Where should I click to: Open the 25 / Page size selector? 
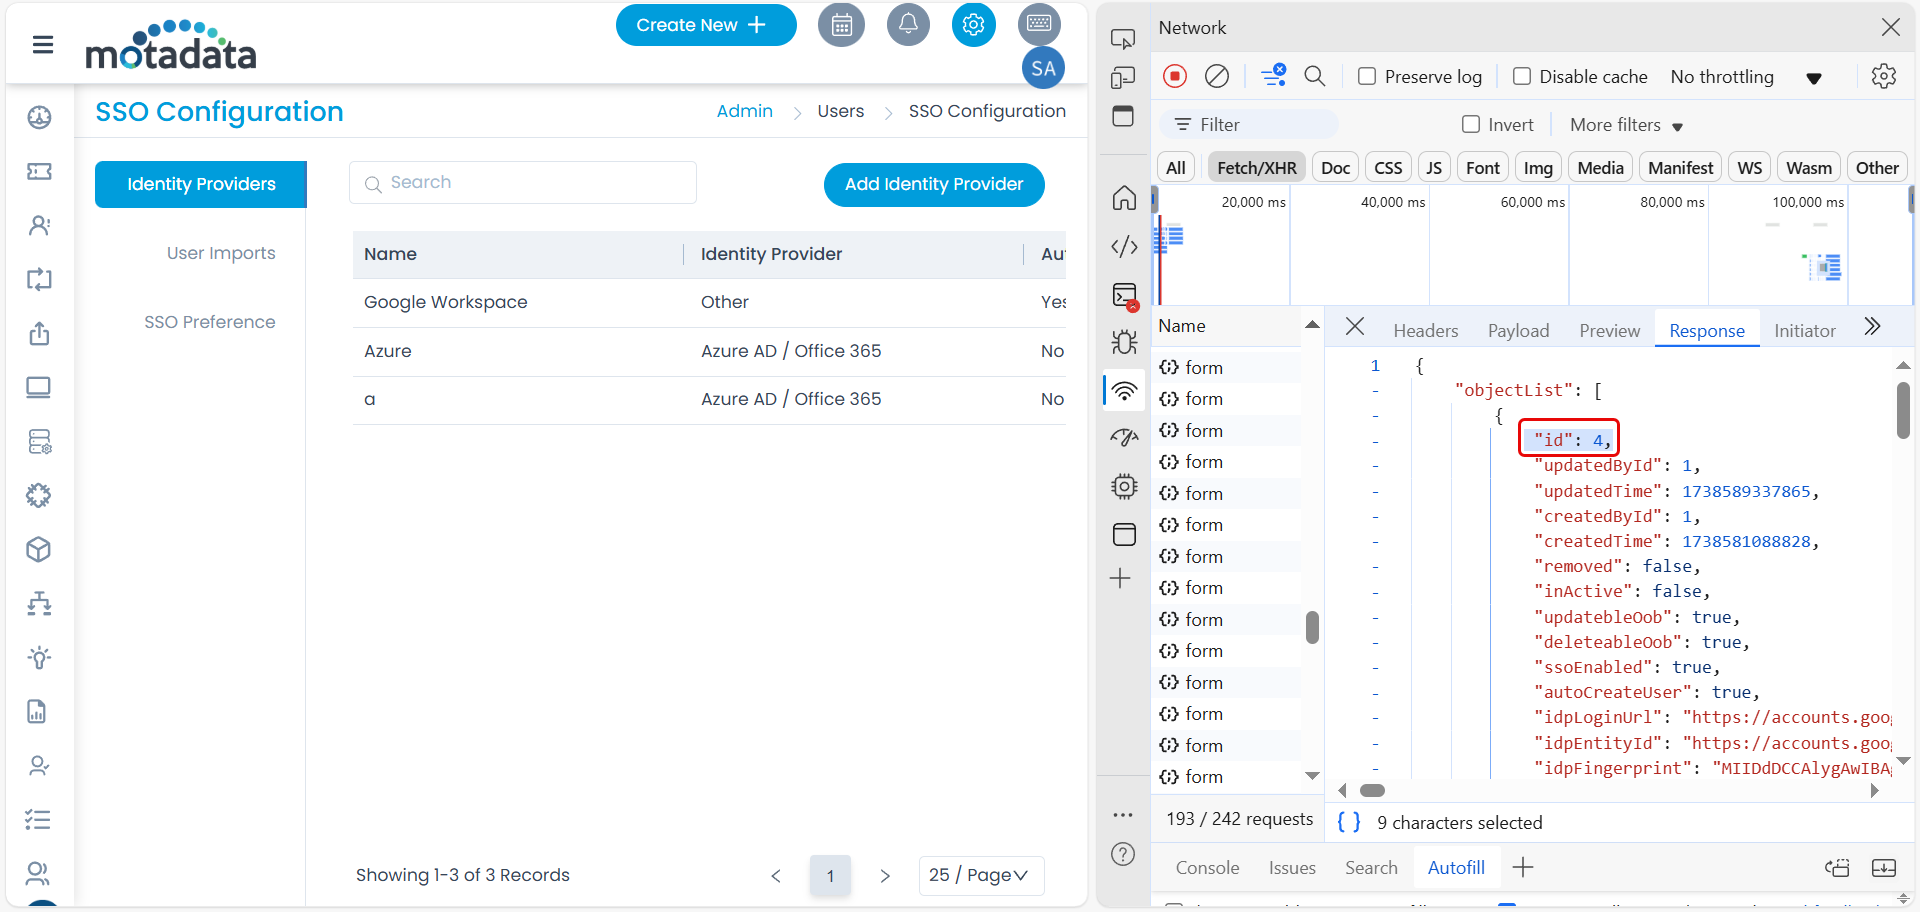click(x=980, y=875)
